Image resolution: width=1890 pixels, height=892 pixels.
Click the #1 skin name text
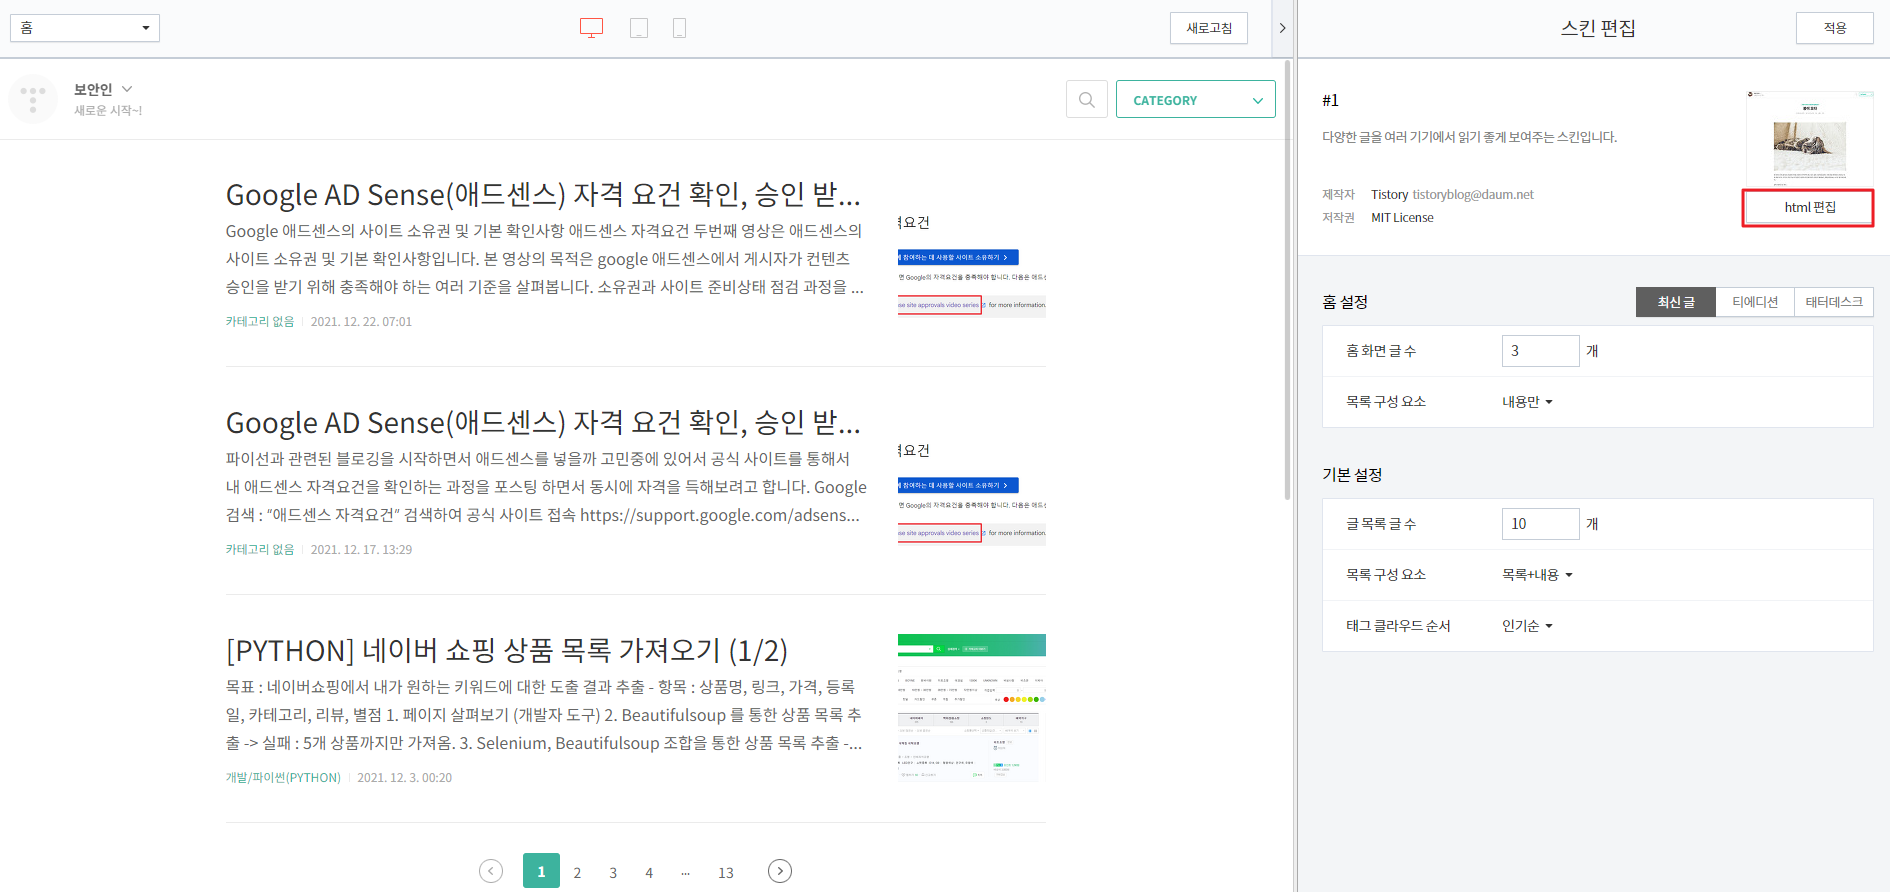click(1330, 100)
